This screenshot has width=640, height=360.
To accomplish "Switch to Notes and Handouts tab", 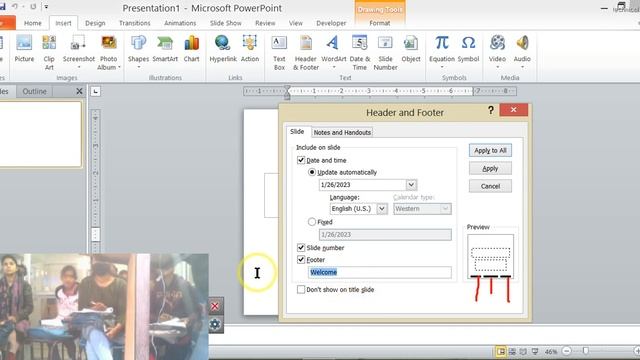I will click(342, 132).
